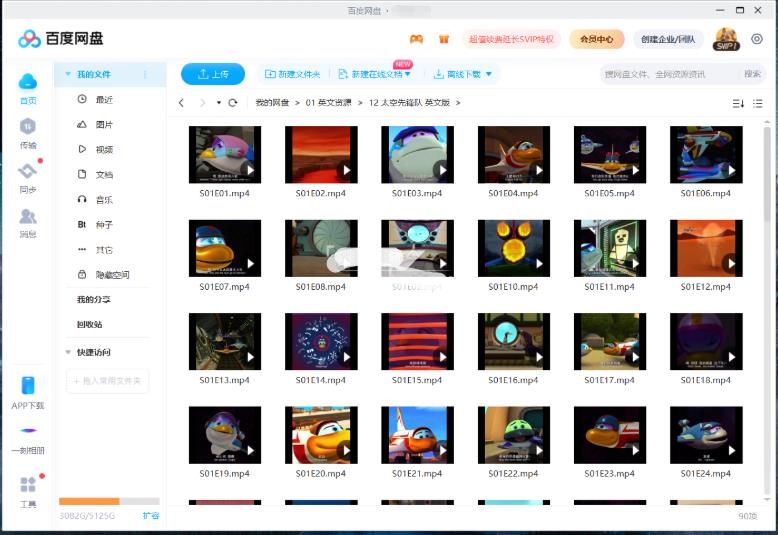Select the S01E06.mp4 thumbnail
778x535 pixels.
[706, 155]
